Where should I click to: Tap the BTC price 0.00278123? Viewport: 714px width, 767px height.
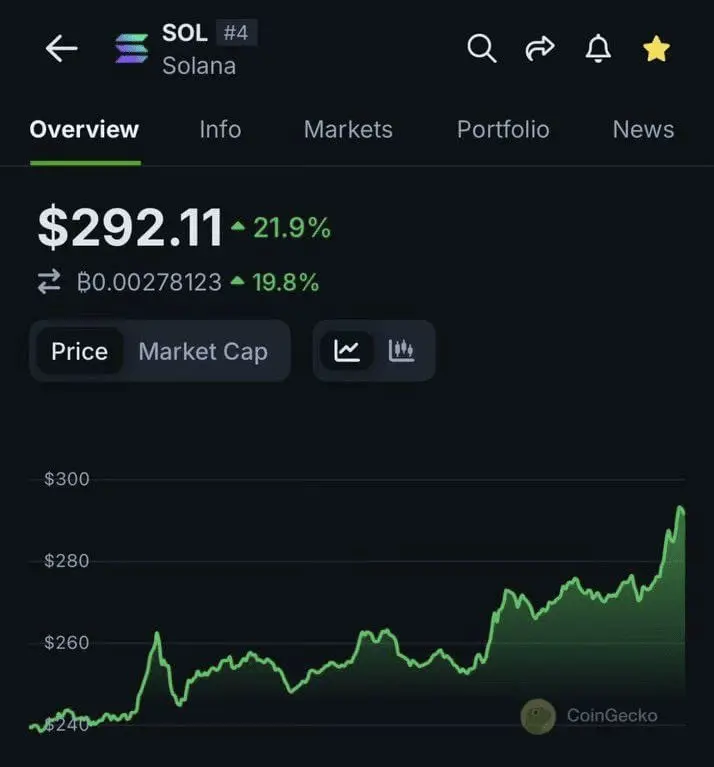click(x=149, y=283)
